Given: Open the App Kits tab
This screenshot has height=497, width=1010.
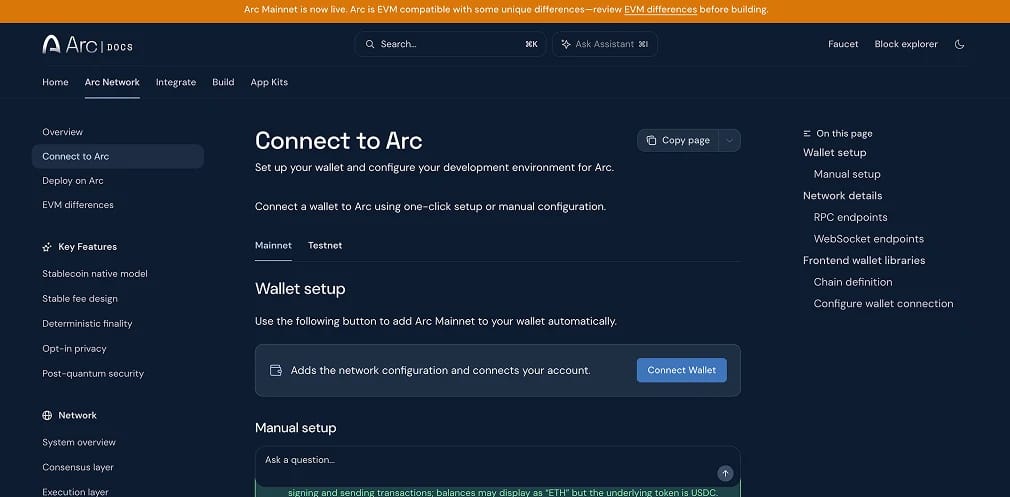Looking at the screenshot, I should tap(269, 82).
